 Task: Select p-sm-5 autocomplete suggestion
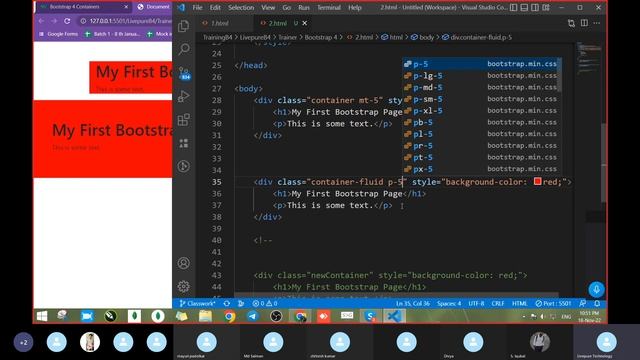point(482,99)
